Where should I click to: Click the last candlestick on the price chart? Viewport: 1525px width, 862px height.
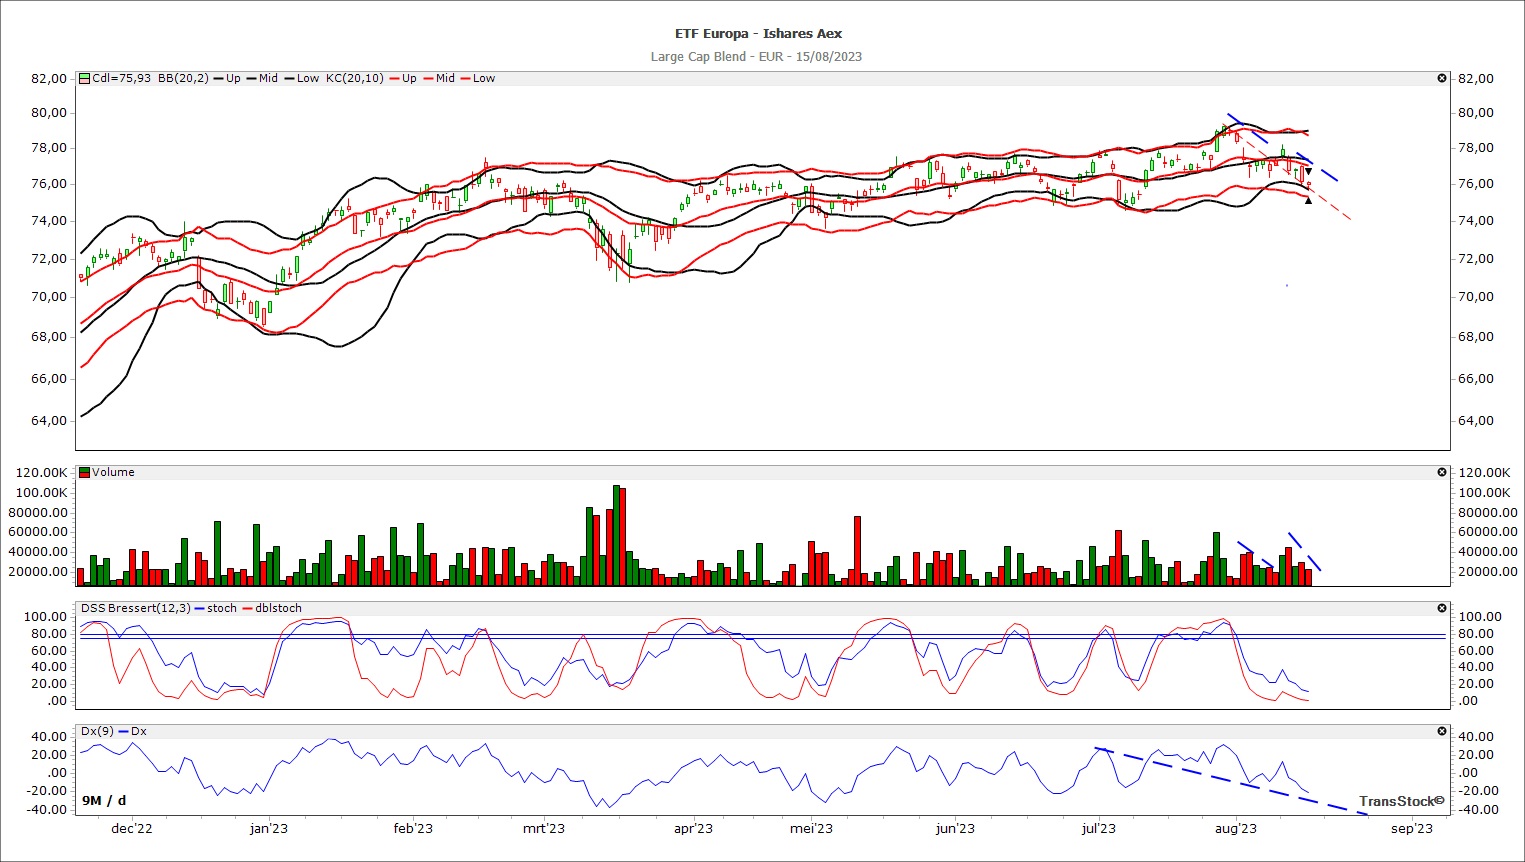[x=1309, y=185]
